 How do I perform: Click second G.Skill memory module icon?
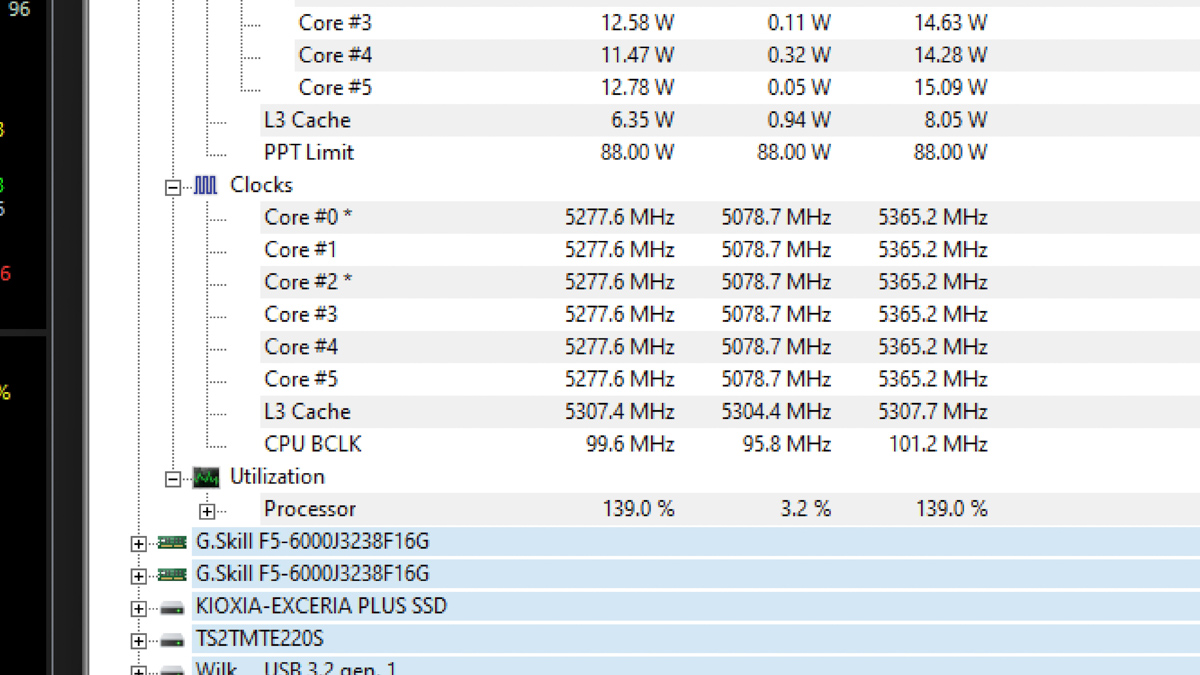coord(172,574)
